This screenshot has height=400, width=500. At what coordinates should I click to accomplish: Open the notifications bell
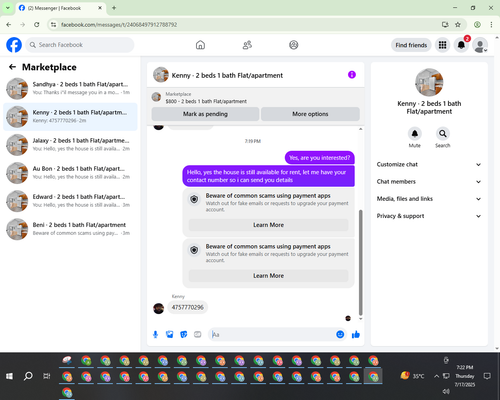[461, 45]
